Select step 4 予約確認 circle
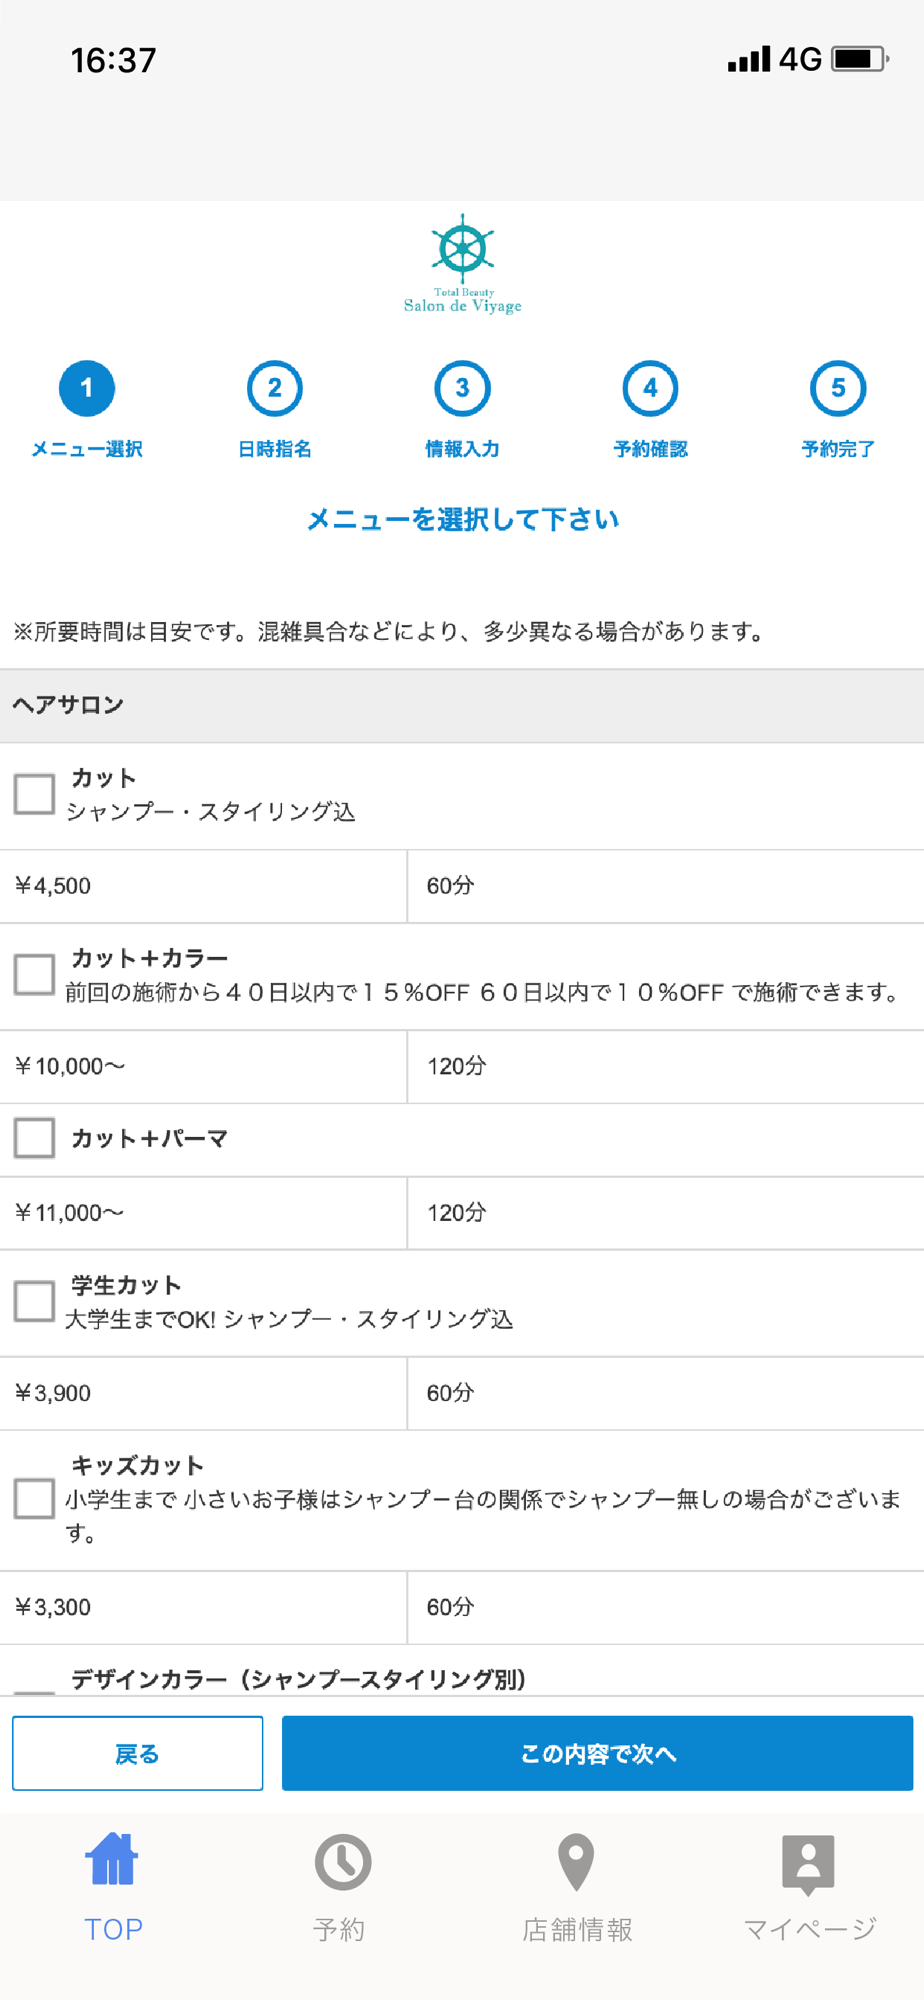This screenshot has width=924, height=2000. click(650, 388)
